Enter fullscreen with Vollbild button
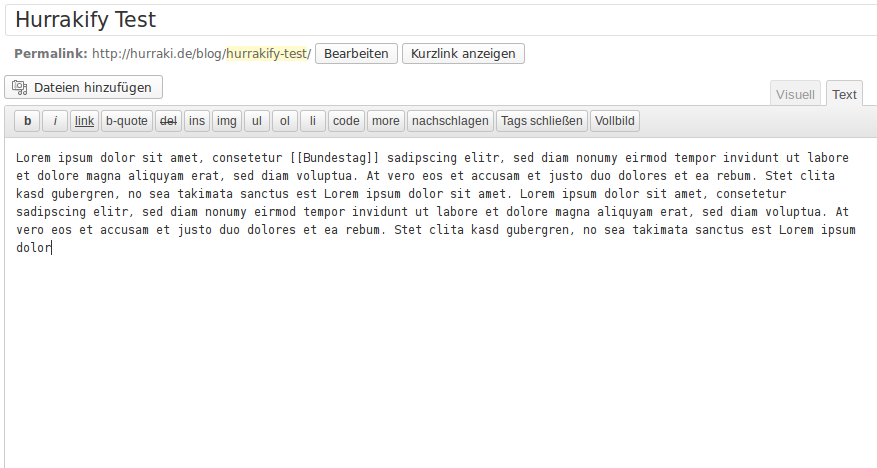The image size is (877, 468). pos(615,121)
